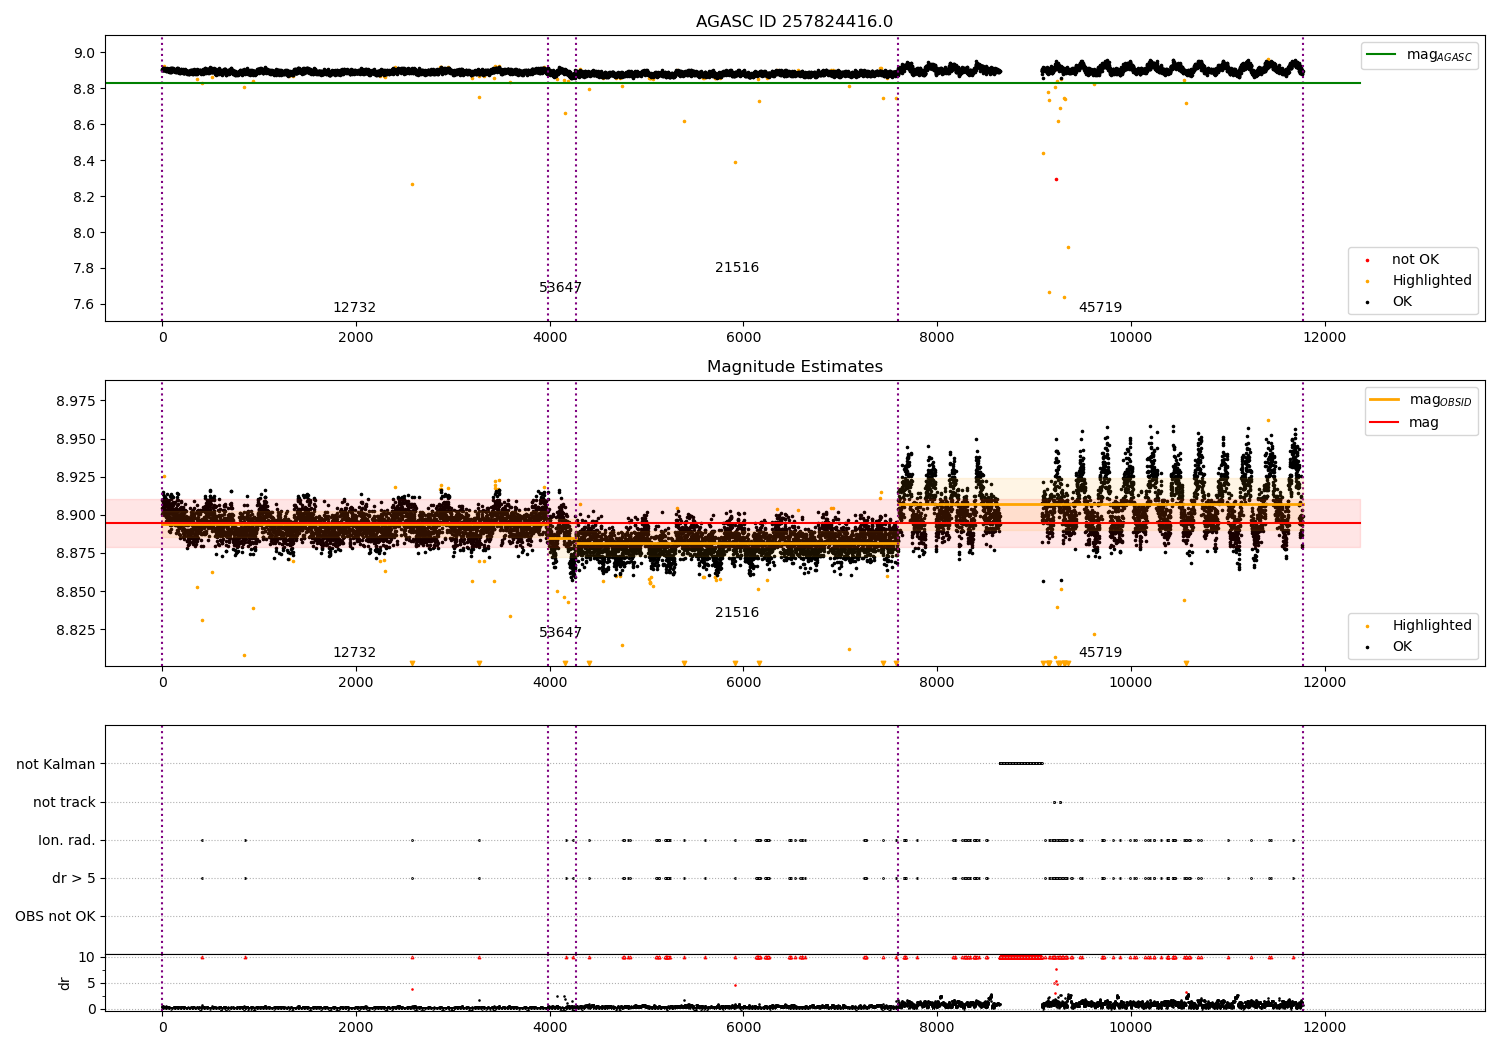Viewport: 1500px width, 1050px height.
Task: Click the 4000 x-tick label under the bottom plot
Action: click(x=549, y=1027)
